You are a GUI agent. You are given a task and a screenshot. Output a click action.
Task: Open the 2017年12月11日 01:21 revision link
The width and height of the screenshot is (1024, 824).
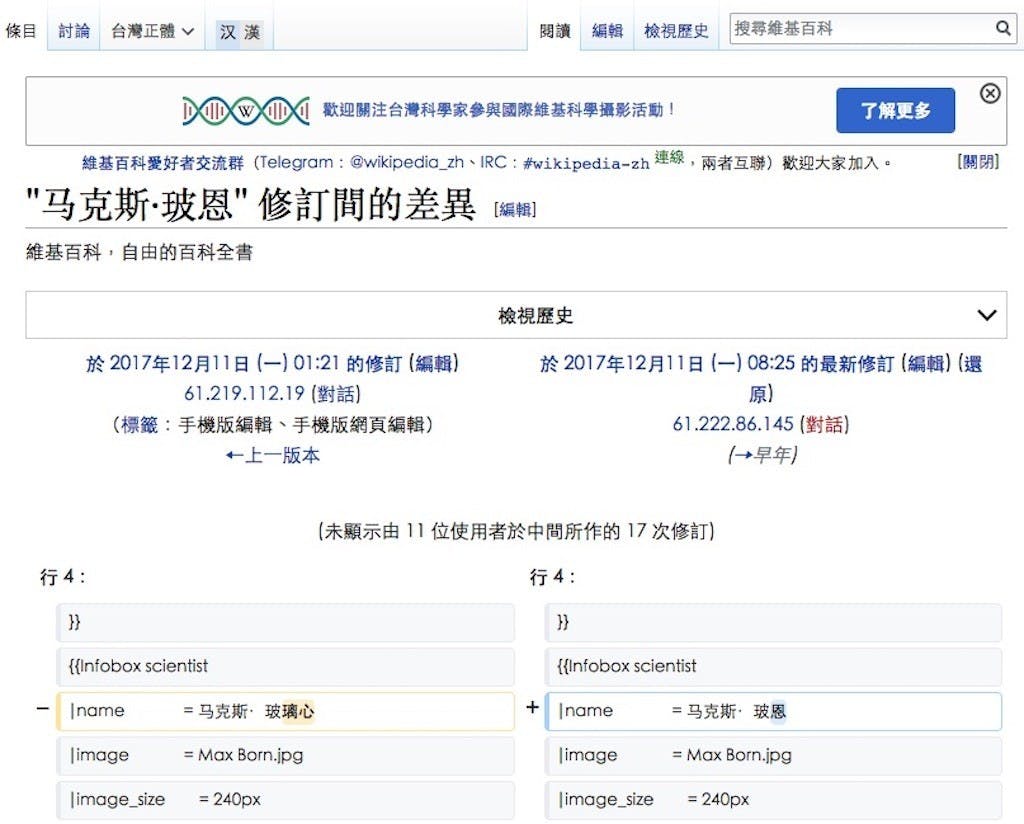point(243,363)
